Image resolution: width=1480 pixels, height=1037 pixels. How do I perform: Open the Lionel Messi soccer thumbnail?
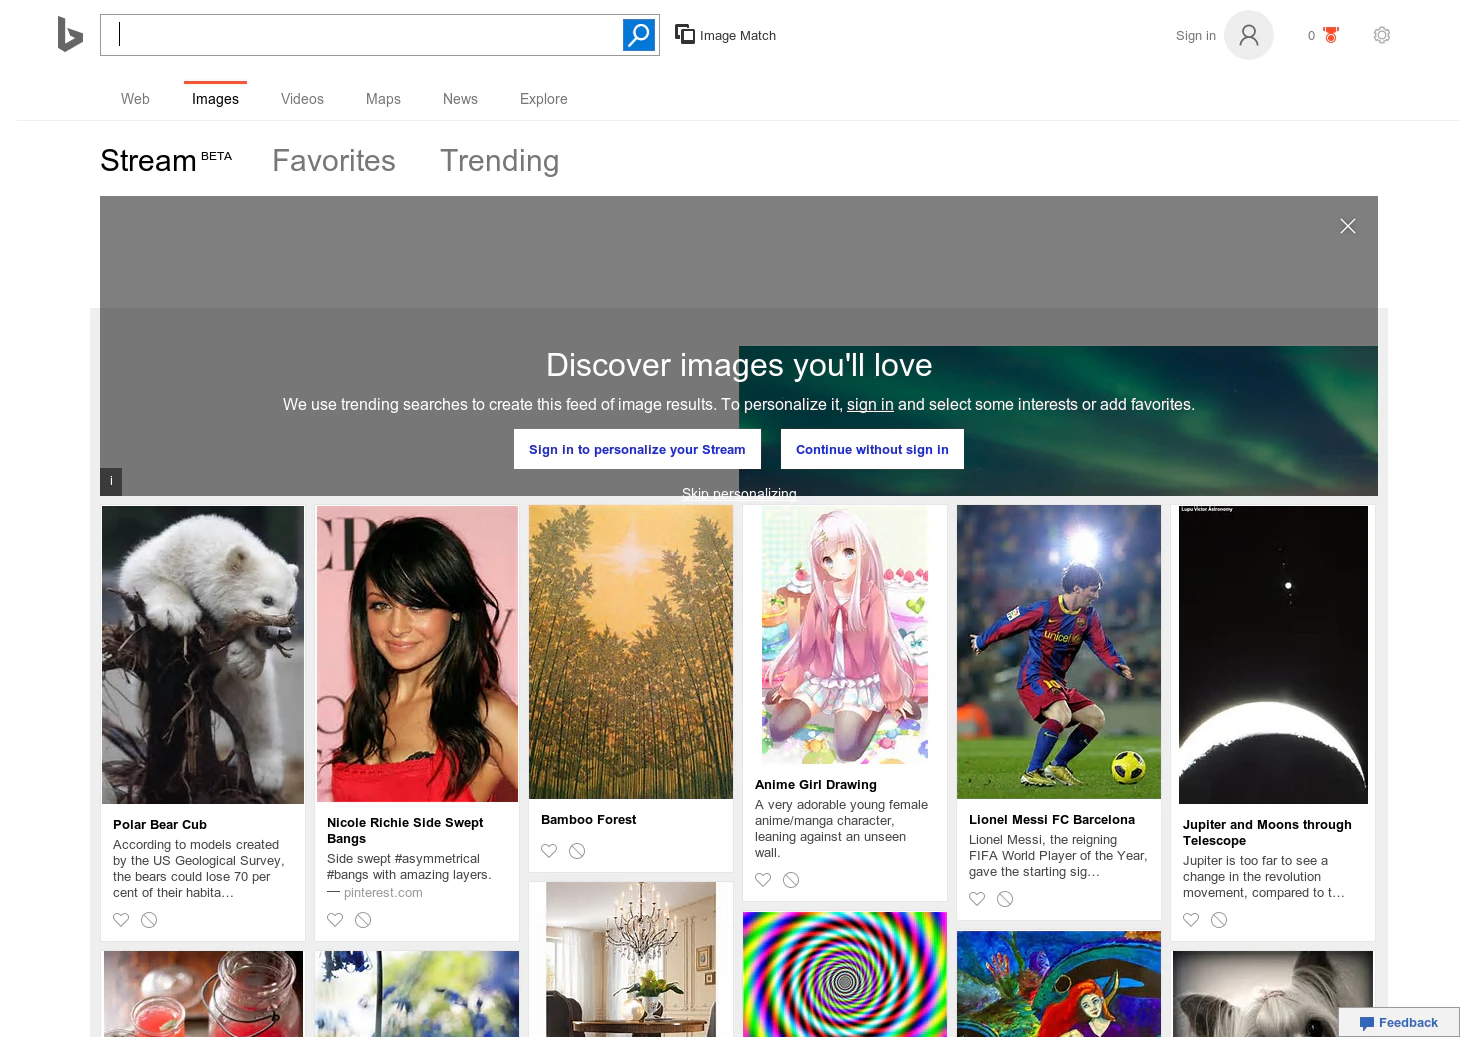1059,652
